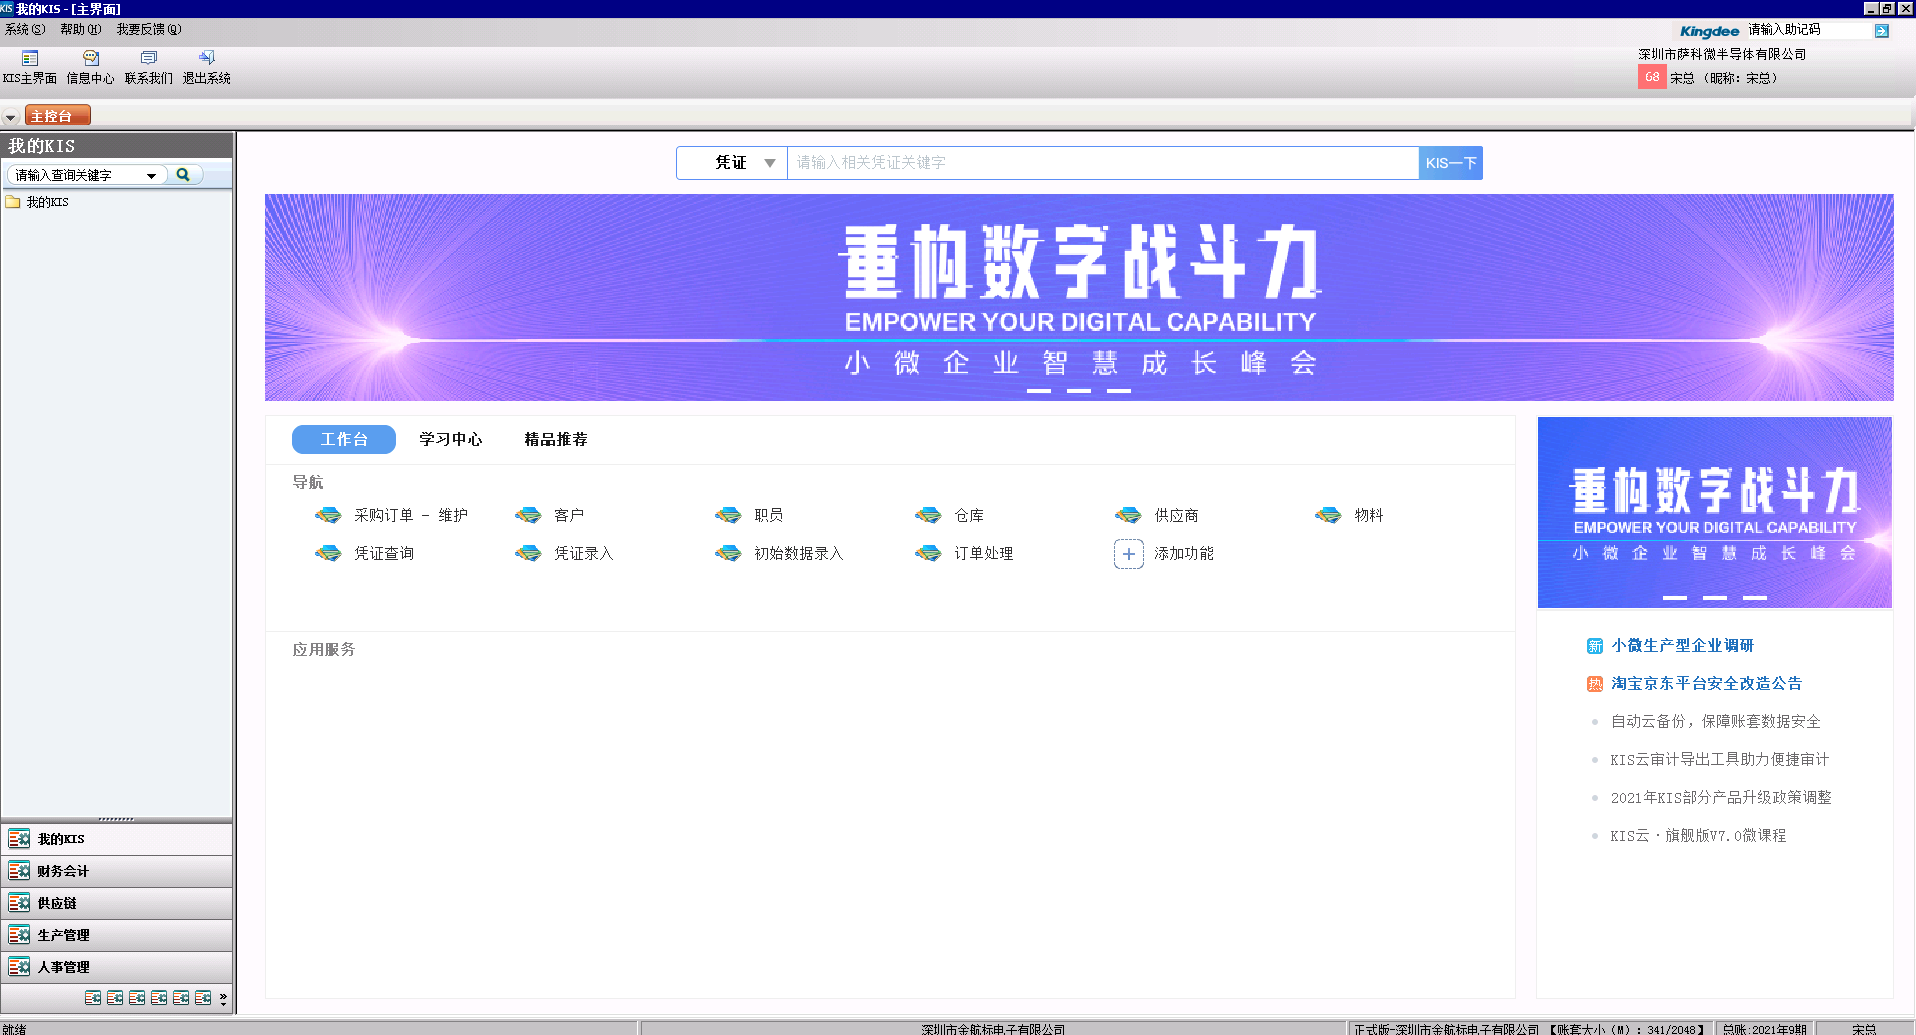Open the 客户 navigation icon
The height and width of the screenshot is (1035, 1916).
pyautogui.click(x=549, y=514)
